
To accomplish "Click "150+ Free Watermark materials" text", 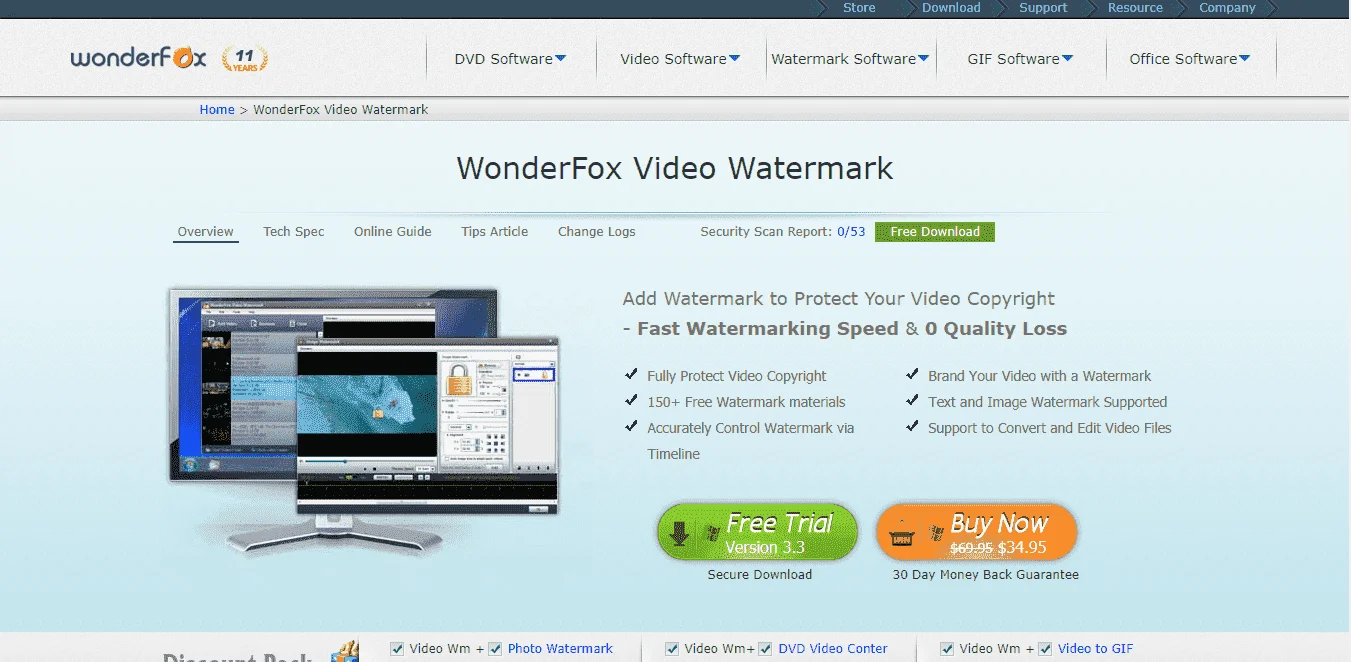I will pyautogui.click(x=746, y=402).
